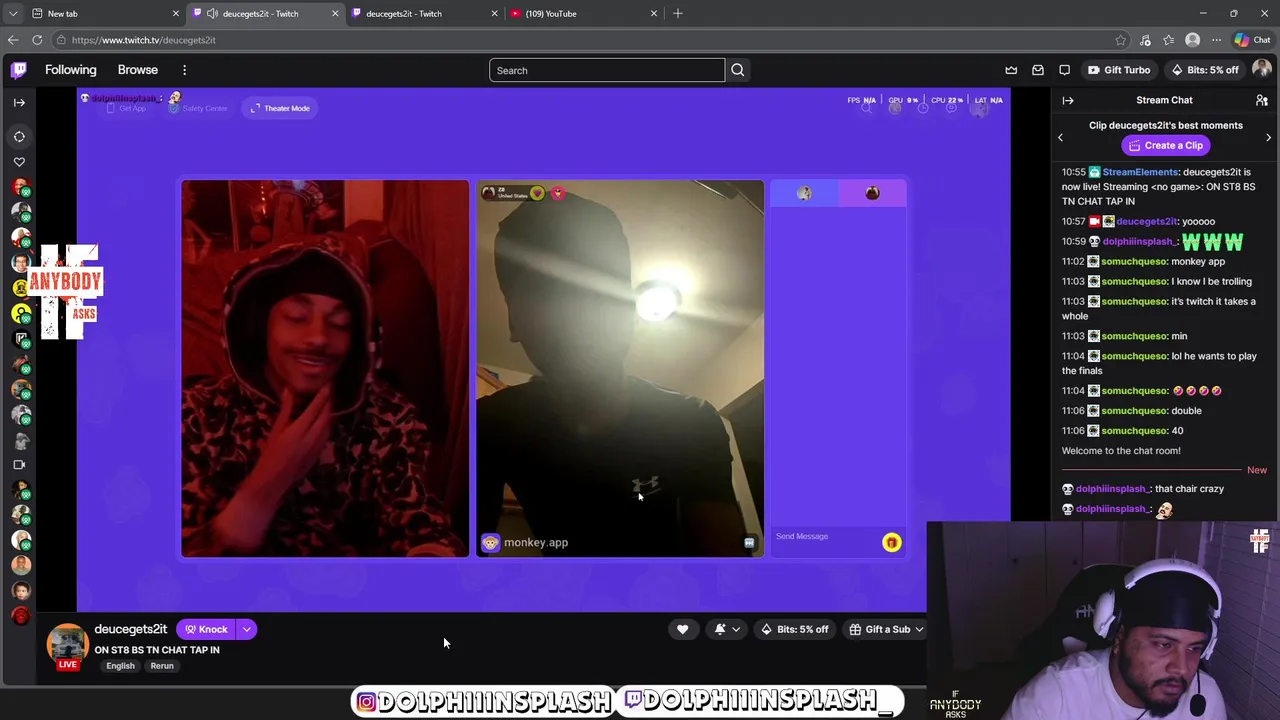
Task: Click the Theater Mode button in stream
Action: 280,108
